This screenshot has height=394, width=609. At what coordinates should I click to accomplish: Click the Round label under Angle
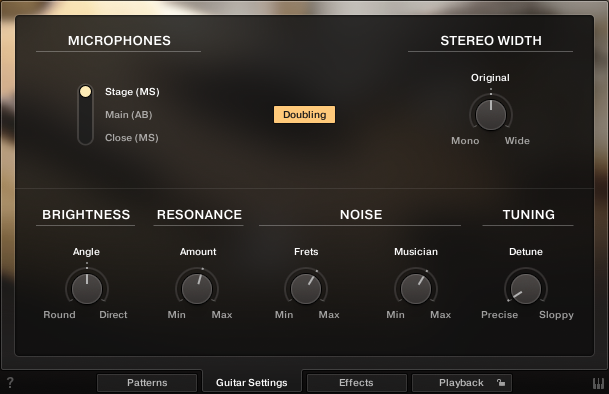[x=59, y=315]
